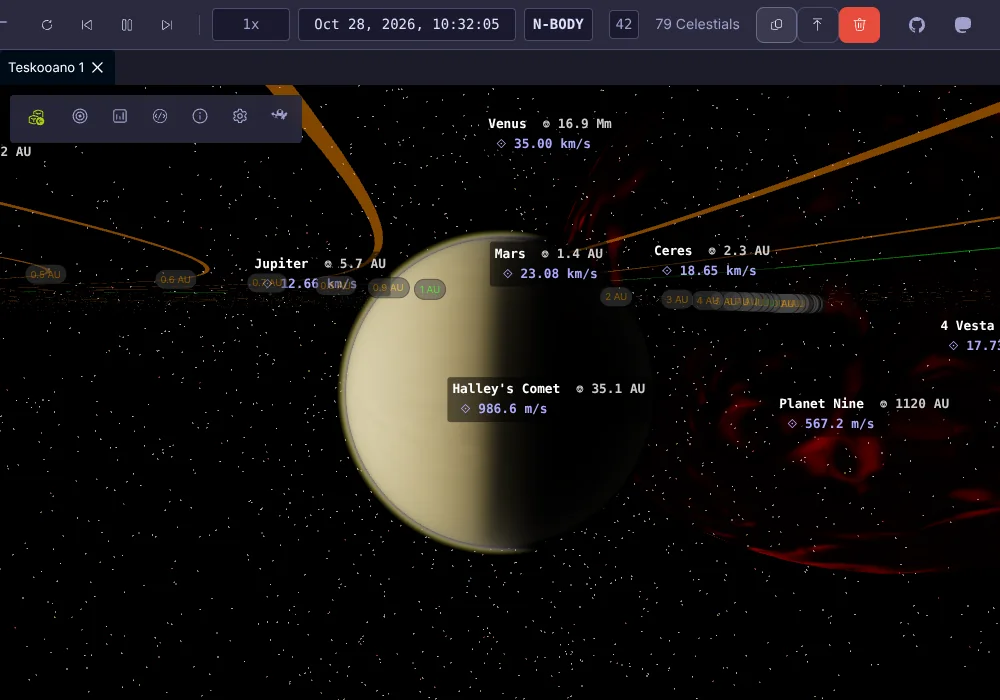Click the spacecraft toolbar icon
Screen dimensions: 1000x700
point(279,115)
